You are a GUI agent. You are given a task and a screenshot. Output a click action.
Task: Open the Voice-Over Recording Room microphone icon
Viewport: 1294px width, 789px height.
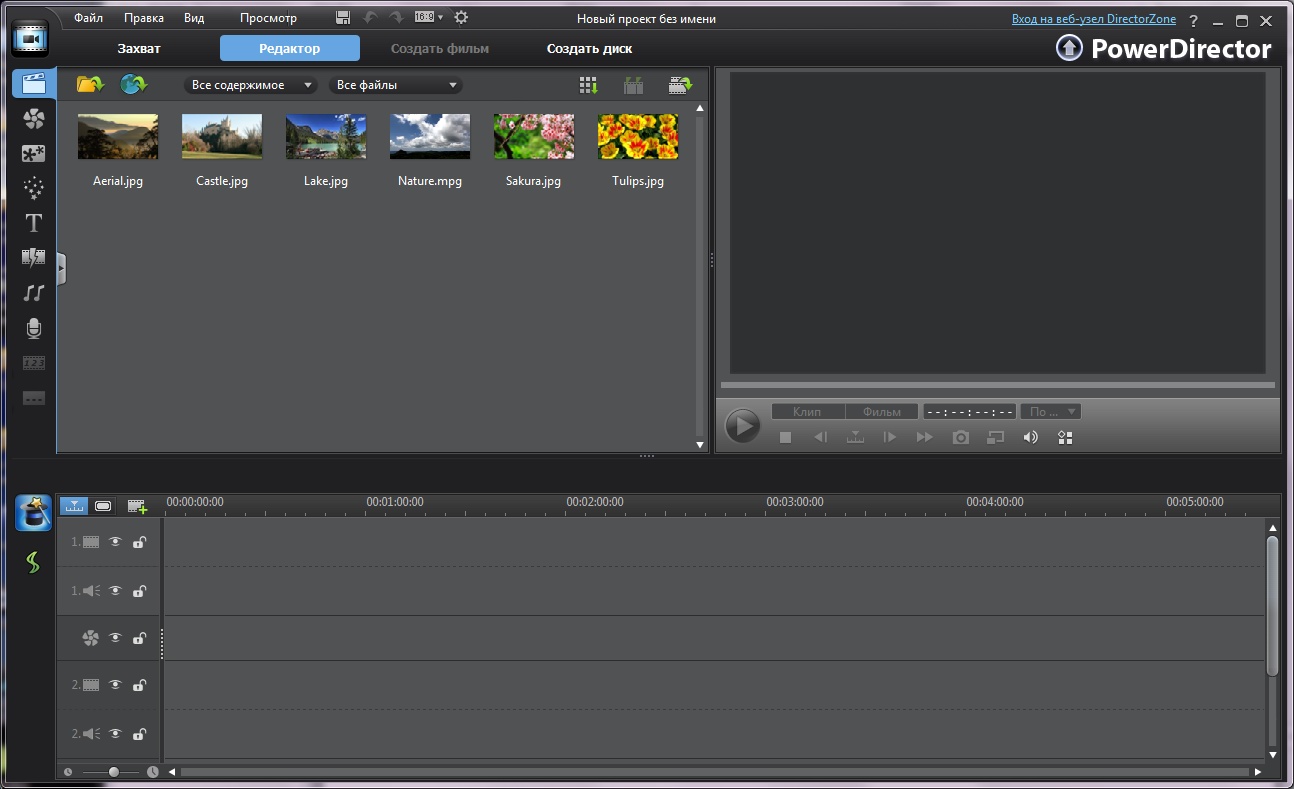click(x=34, y=328)
